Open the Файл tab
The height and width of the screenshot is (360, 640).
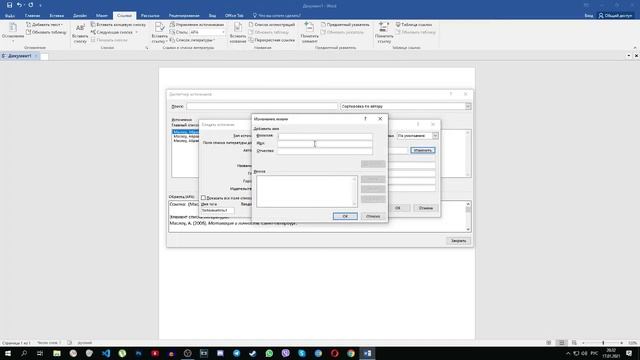(x=10, y=16)
